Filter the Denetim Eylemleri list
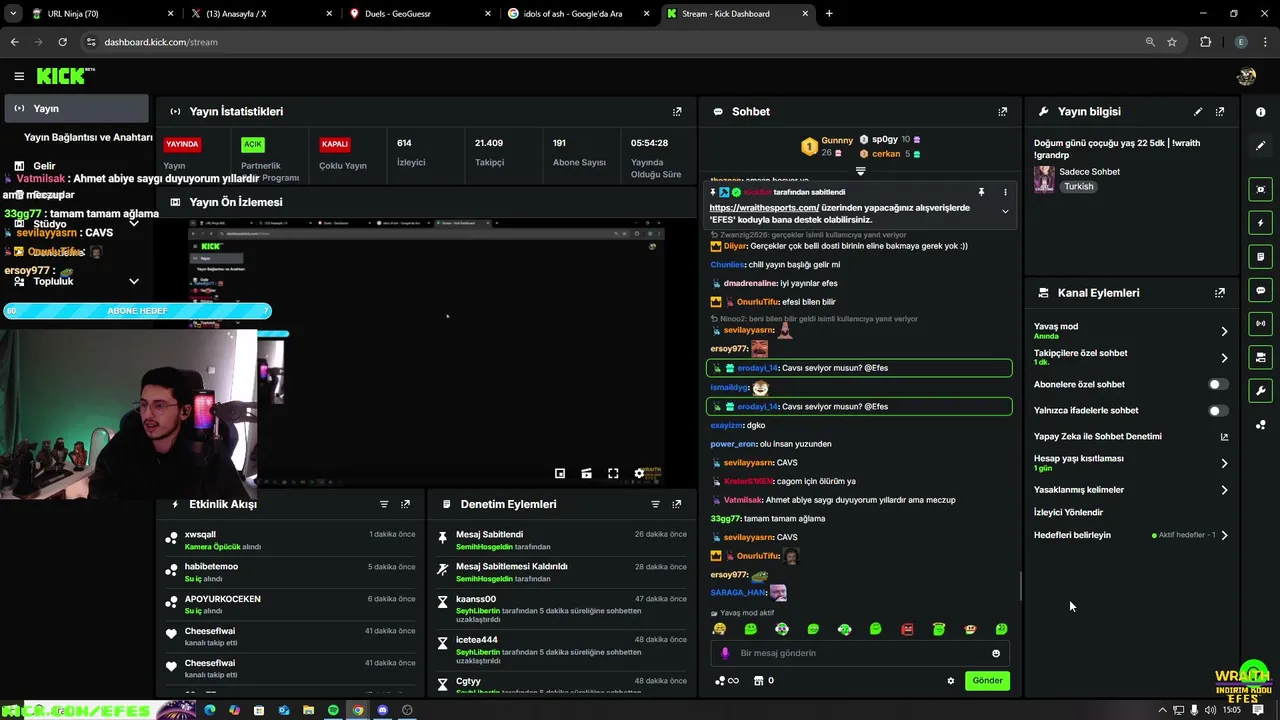 point(656,505)
